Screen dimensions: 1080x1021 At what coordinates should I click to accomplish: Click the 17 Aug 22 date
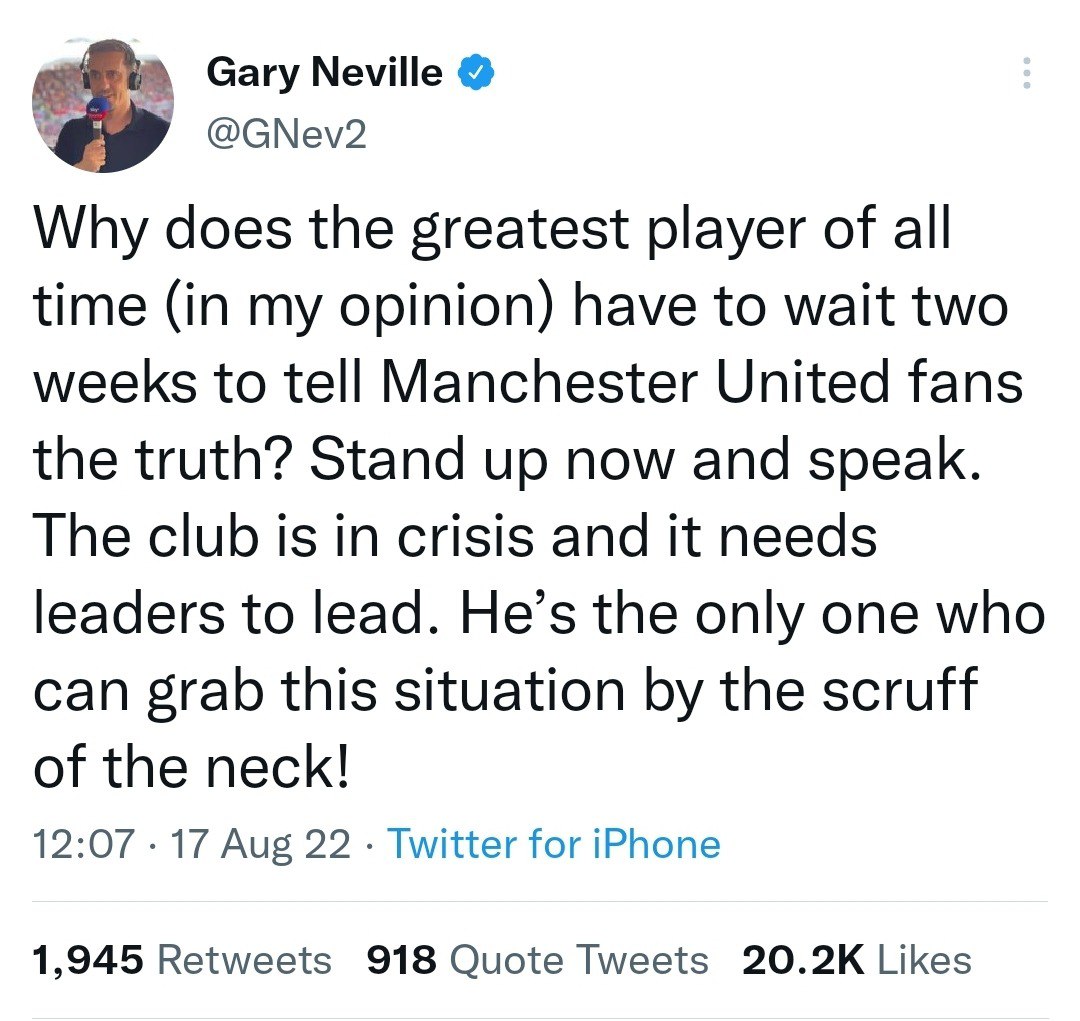tap(261, 844)
